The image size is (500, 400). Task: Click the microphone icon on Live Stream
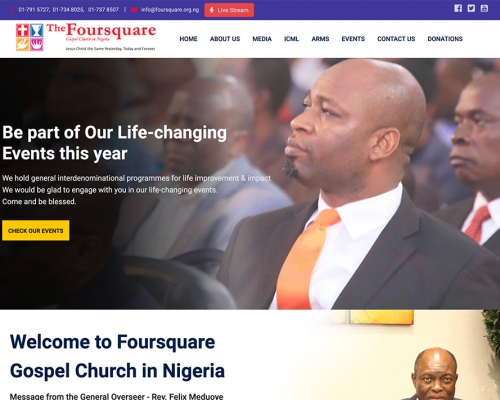(211, 10)
